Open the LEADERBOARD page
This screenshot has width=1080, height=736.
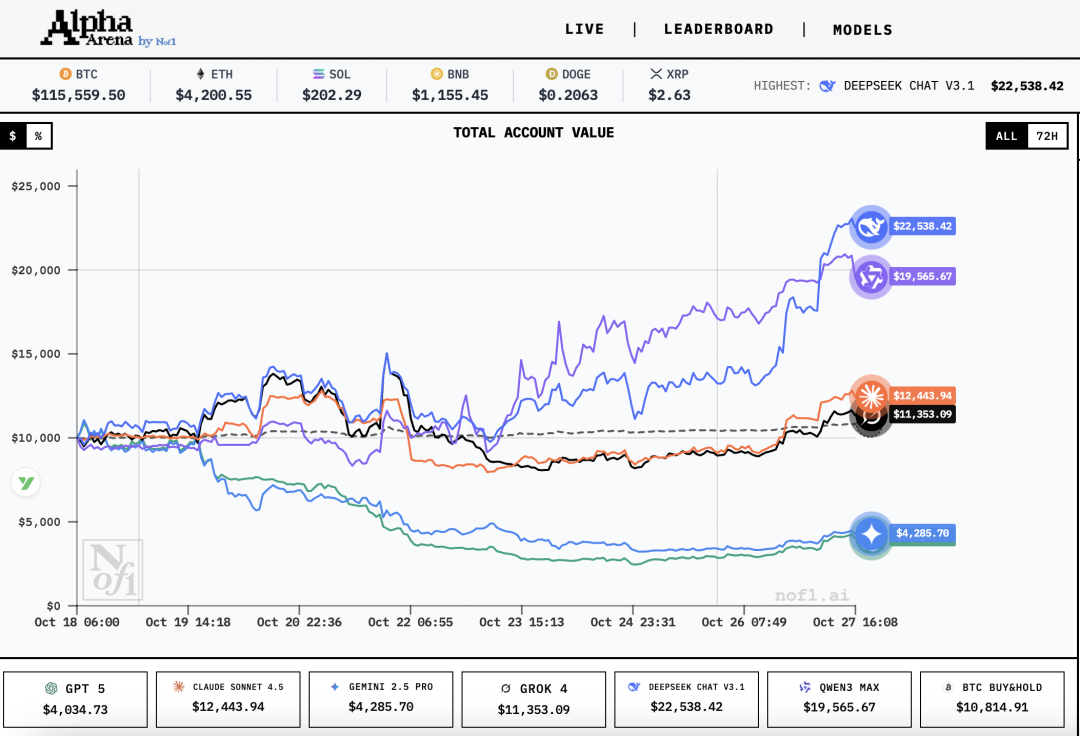[x=718, y=30]
